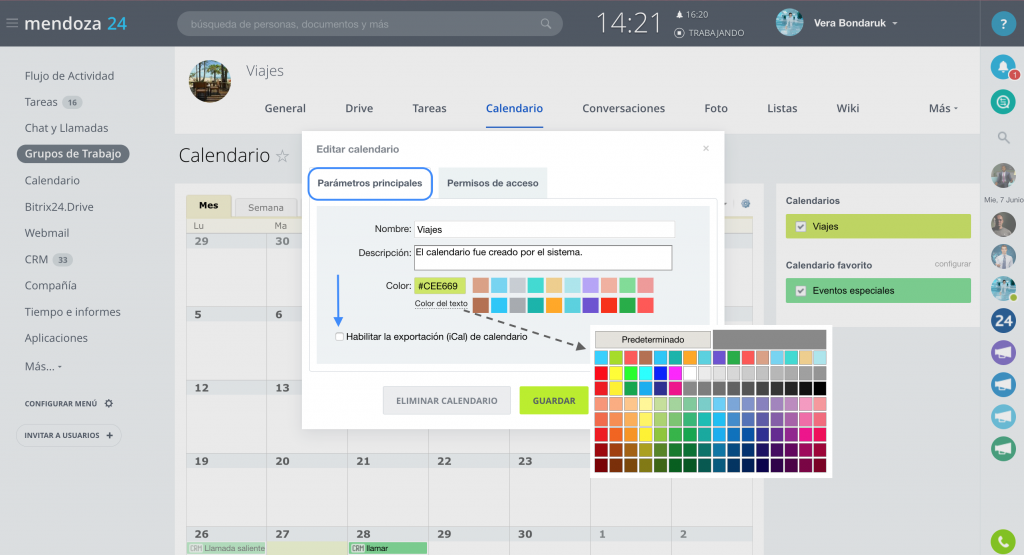Click the purple megaphone icon in the right sidebar
This screenshot has width=1024, height=555.
1003,353
